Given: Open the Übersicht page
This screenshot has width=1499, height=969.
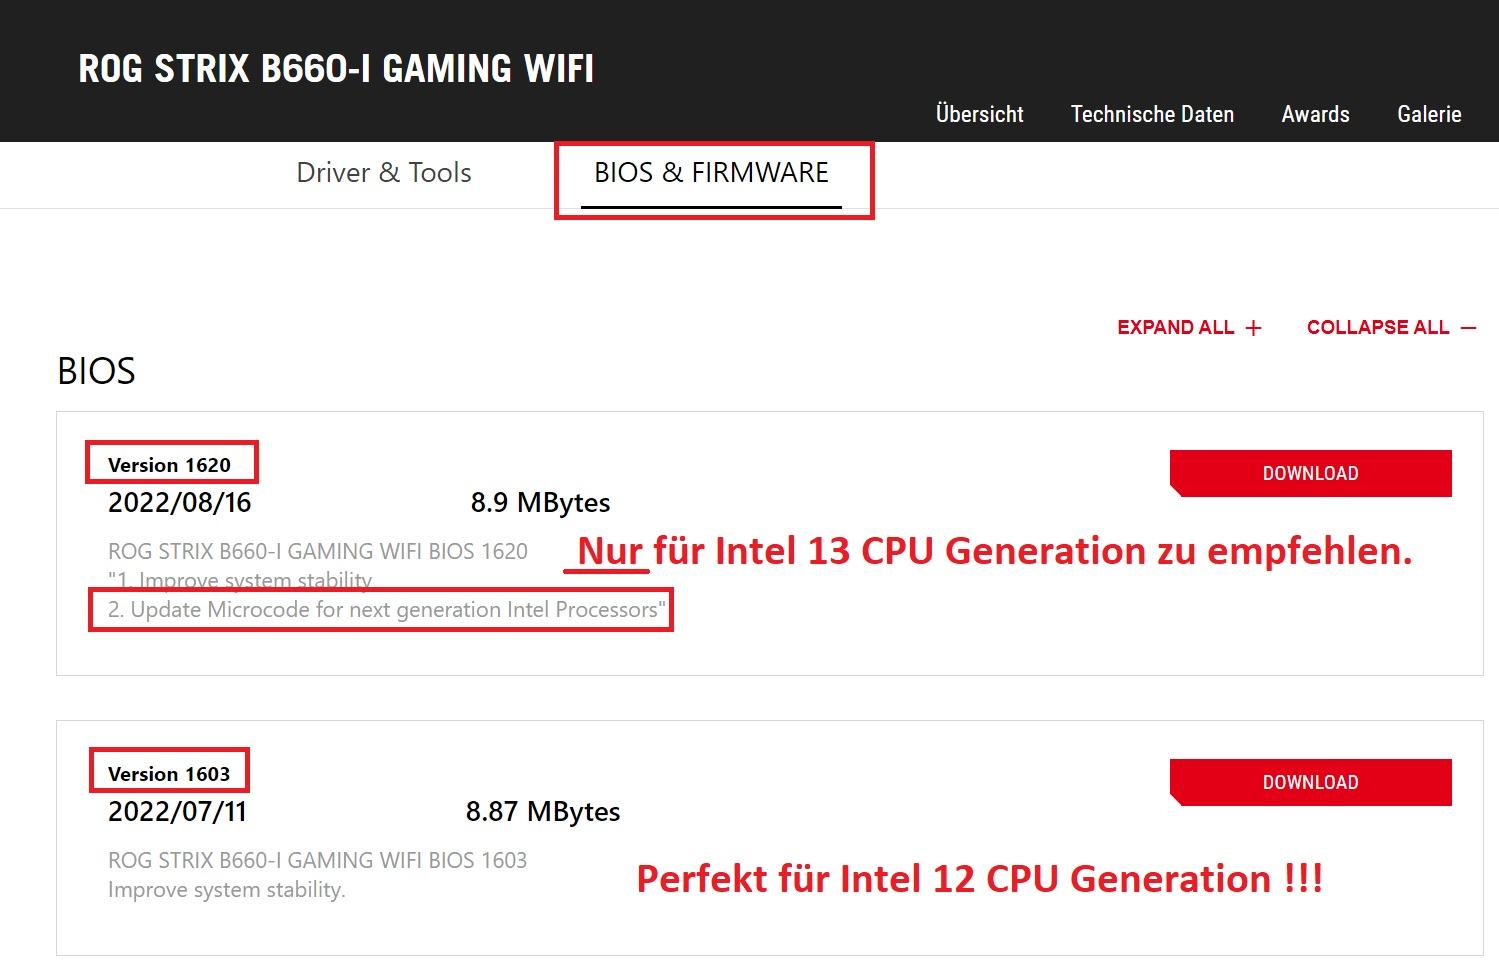Looking at the screenshot, I should pos(979,114).
